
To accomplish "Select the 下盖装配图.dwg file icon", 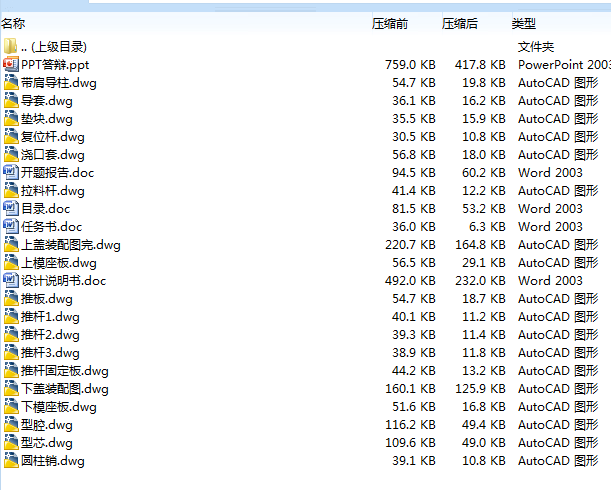I will [11, 389].
